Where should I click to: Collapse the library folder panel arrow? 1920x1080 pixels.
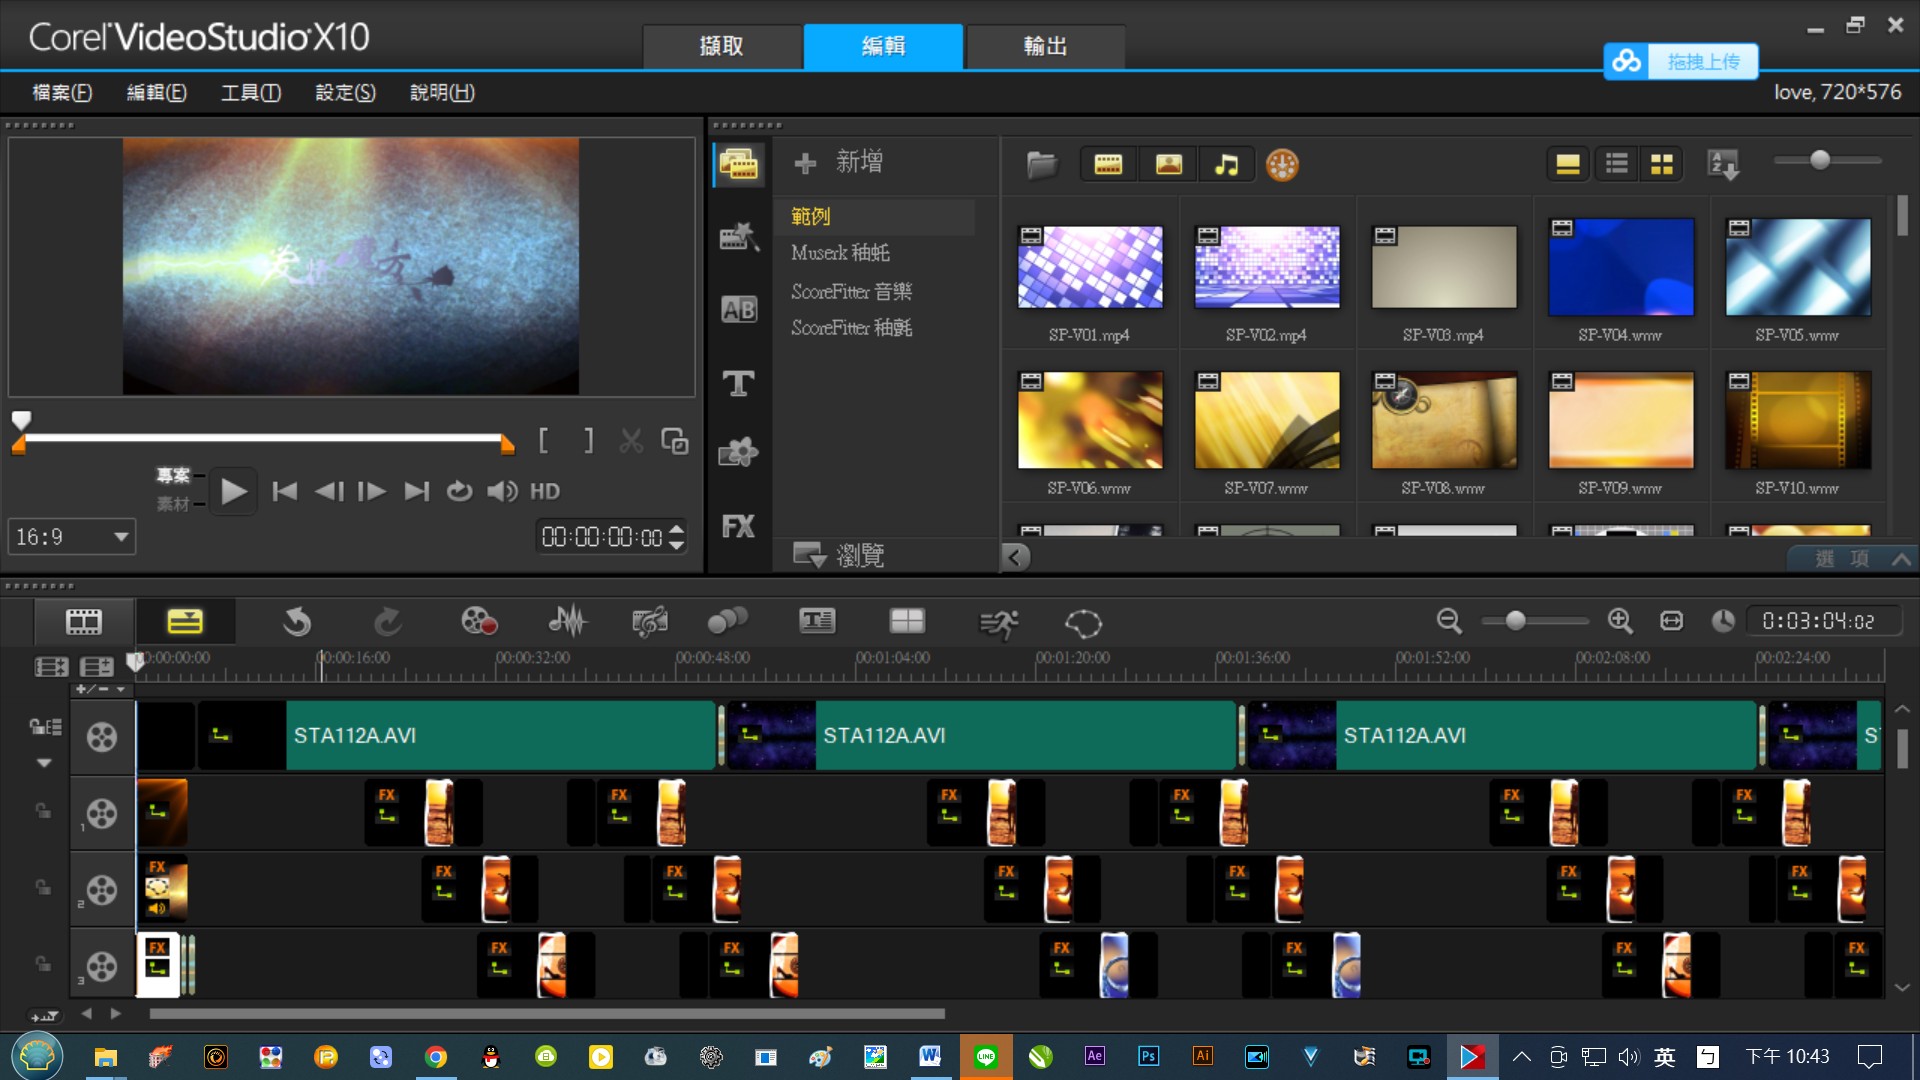pyautogui.click(x=1016, y=557)
